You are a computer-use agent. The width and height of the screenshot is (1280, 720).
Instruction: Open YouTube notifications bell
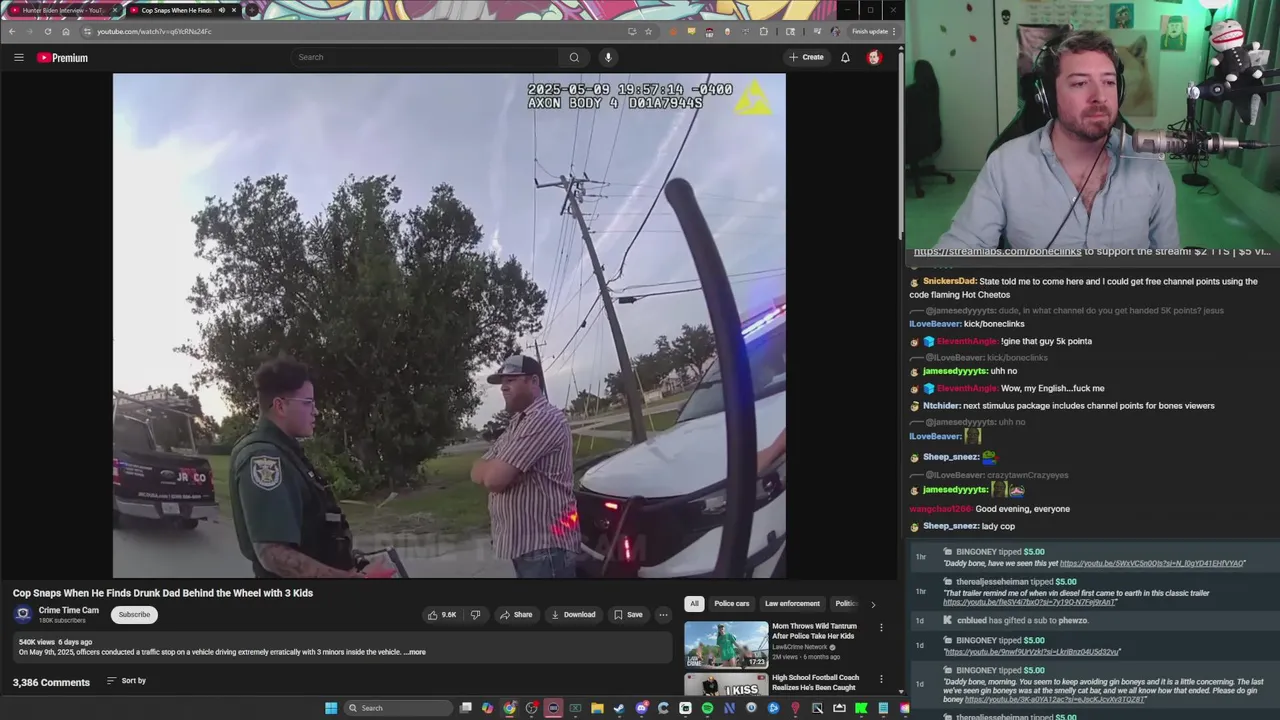(x=845, y=57)
